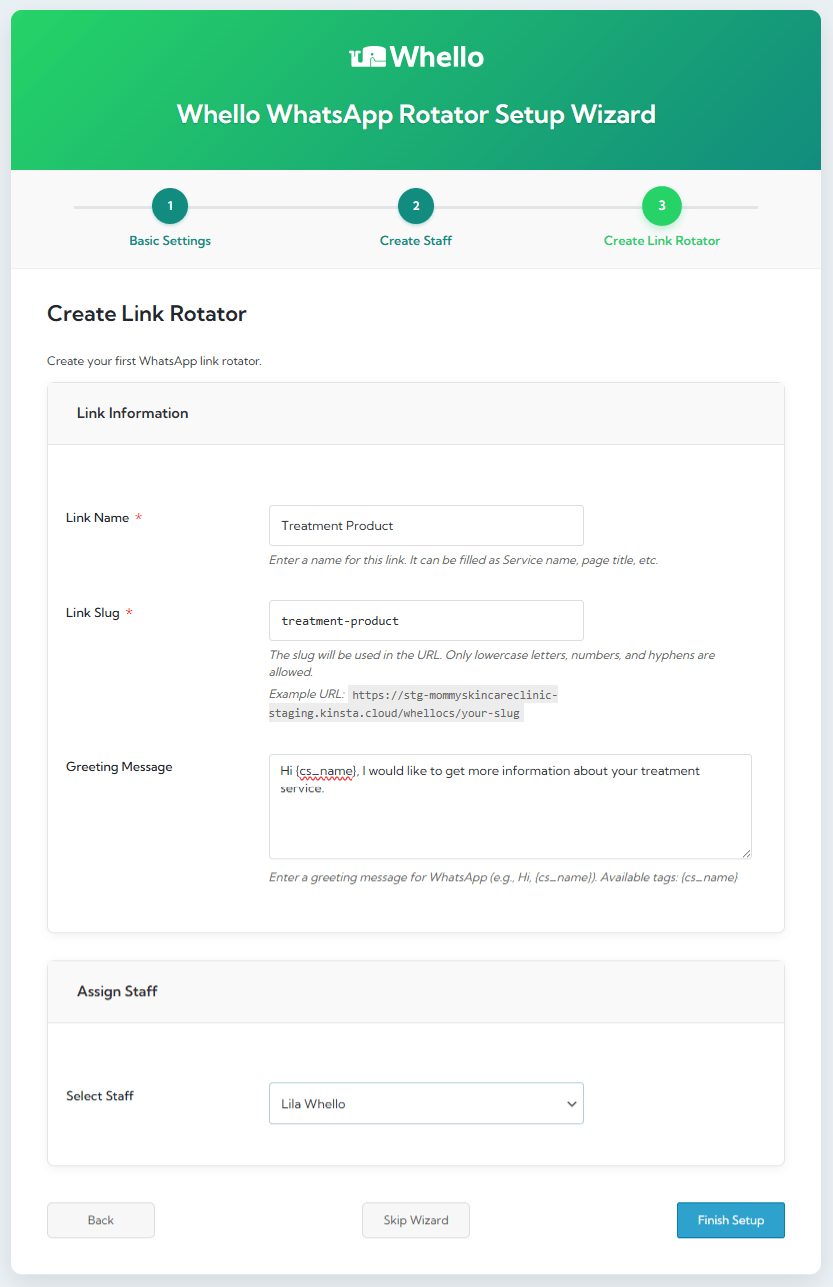Click into the Link Name input field

[426, 525]
